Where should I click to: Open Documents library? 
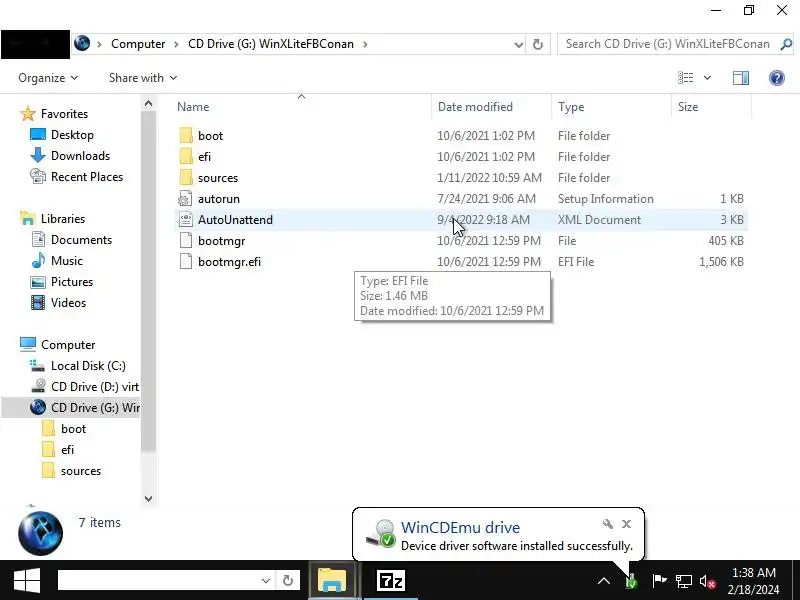(x=81, y=240)
